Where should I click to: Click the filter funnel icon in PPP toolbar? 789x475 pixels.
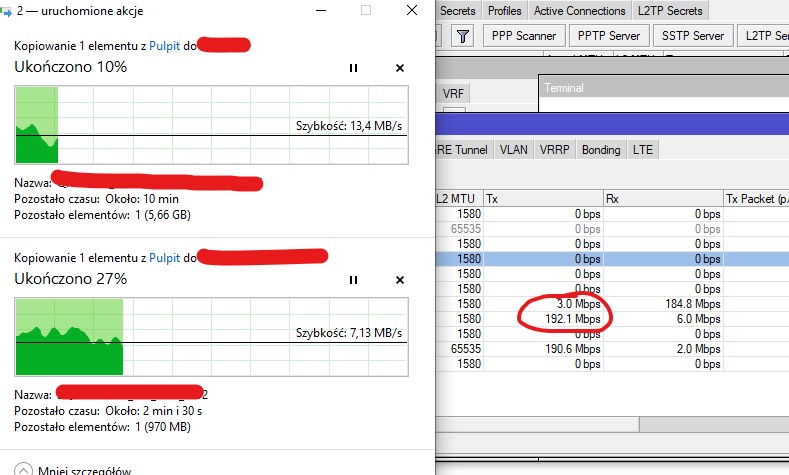[462, 36]
